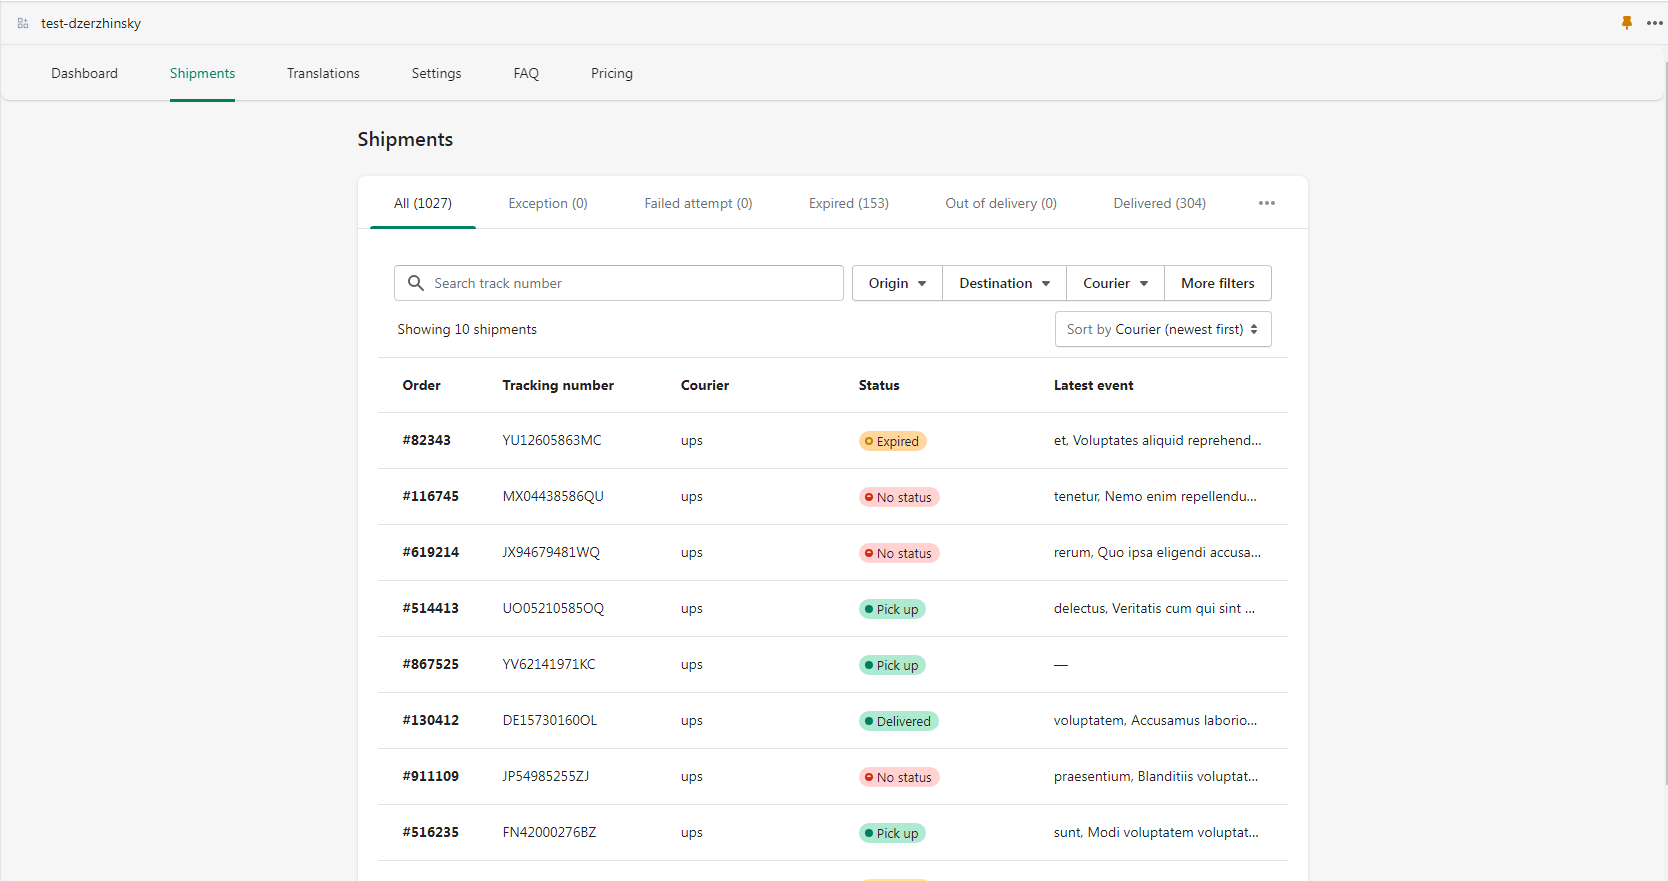Image resolution: width=1668 pixels, height=881 pixels.
Task: Click the app grid icon beside test-dzerzhinsky
Action: pyautogui.click(x=23, y=23)
